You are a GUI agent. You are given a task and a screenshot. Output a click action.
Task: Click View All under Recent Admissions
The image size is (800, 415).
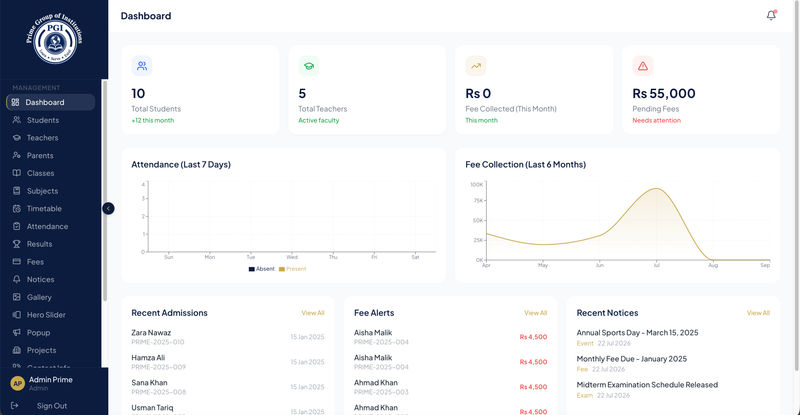313,313
